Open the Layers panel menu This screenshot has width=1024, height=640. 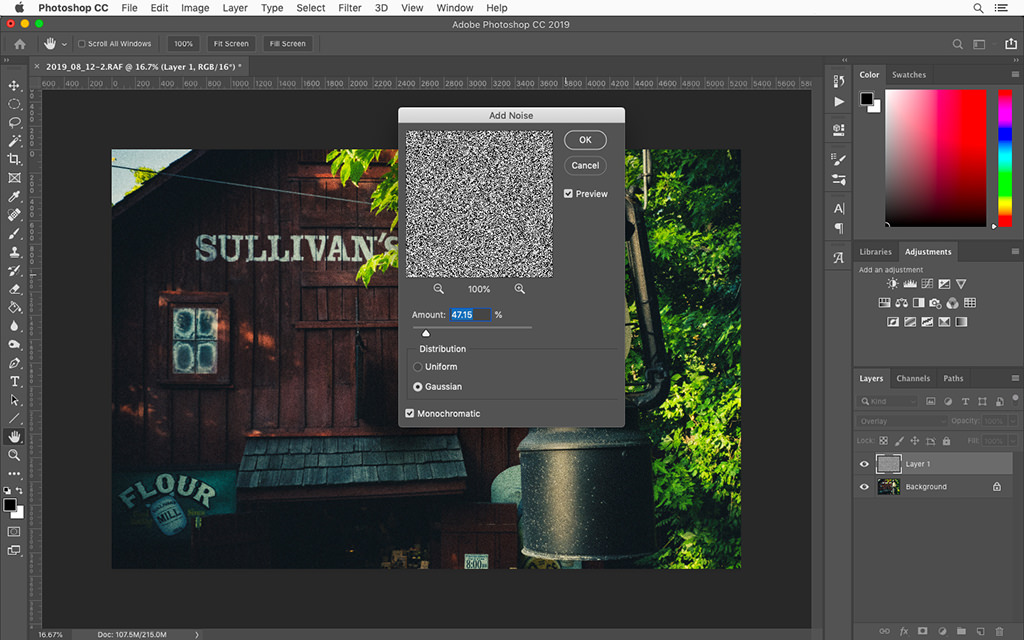tap(1015, 378)
